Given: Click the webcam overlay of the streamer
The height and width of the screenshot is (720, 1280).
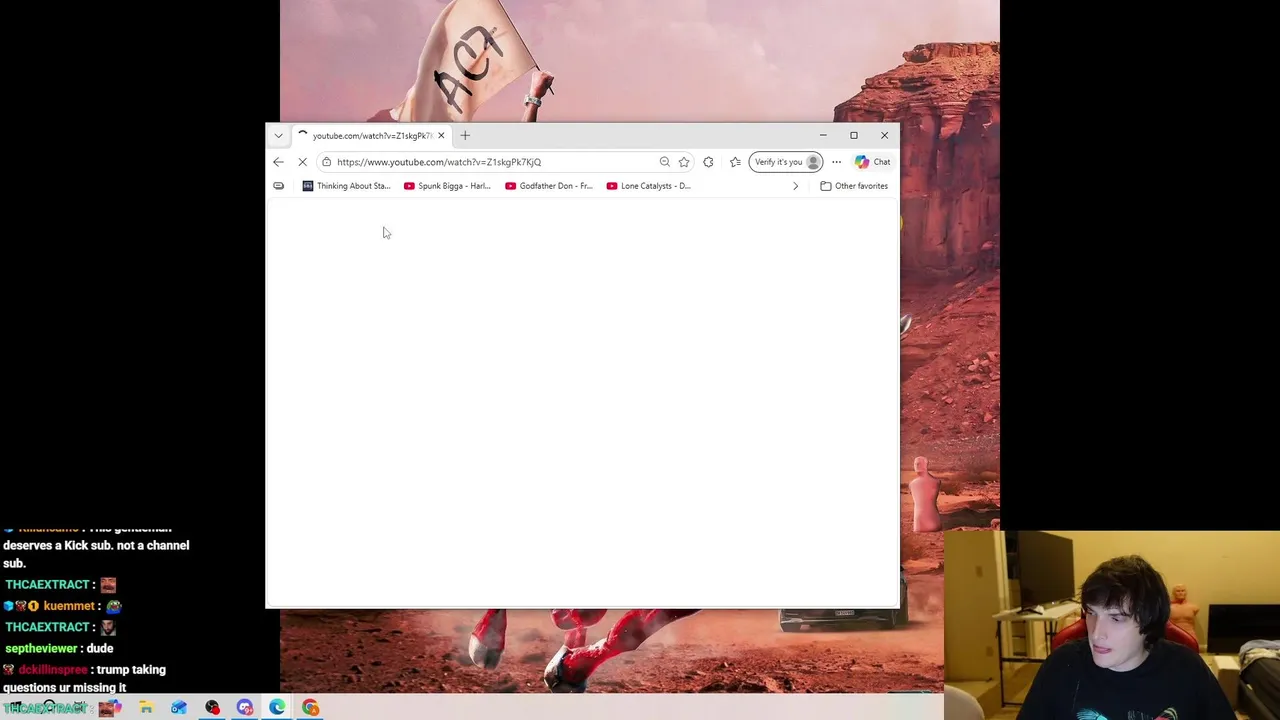Looking at the screenshot, I should [x=1111, y=625].
